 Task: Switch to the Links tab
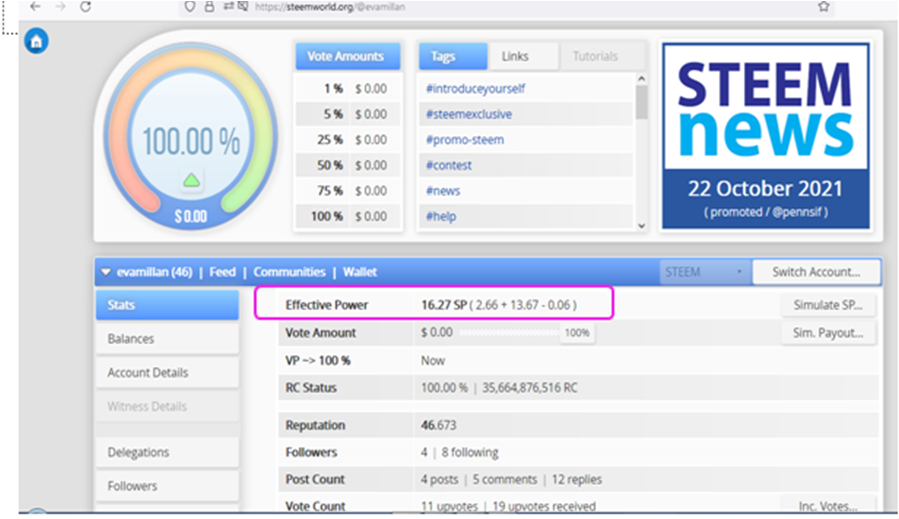(523, 56)
